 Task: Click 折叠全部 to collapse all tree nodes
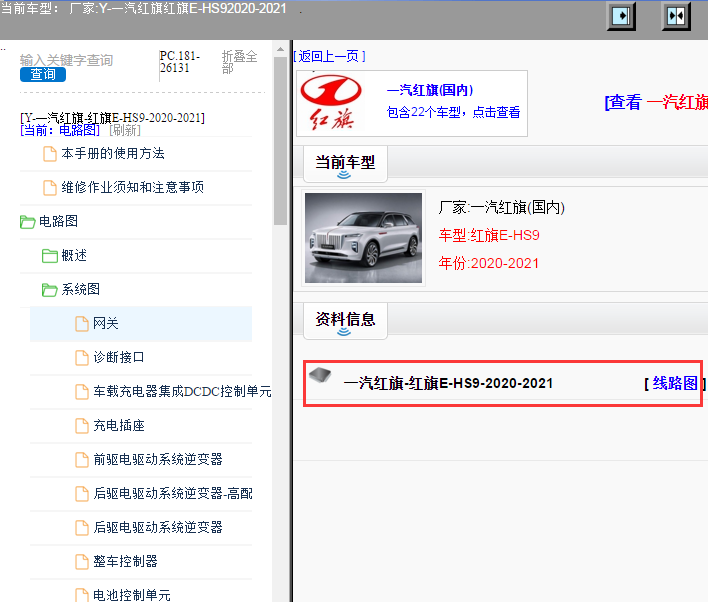pyautogui.click(x=239, y=62)
